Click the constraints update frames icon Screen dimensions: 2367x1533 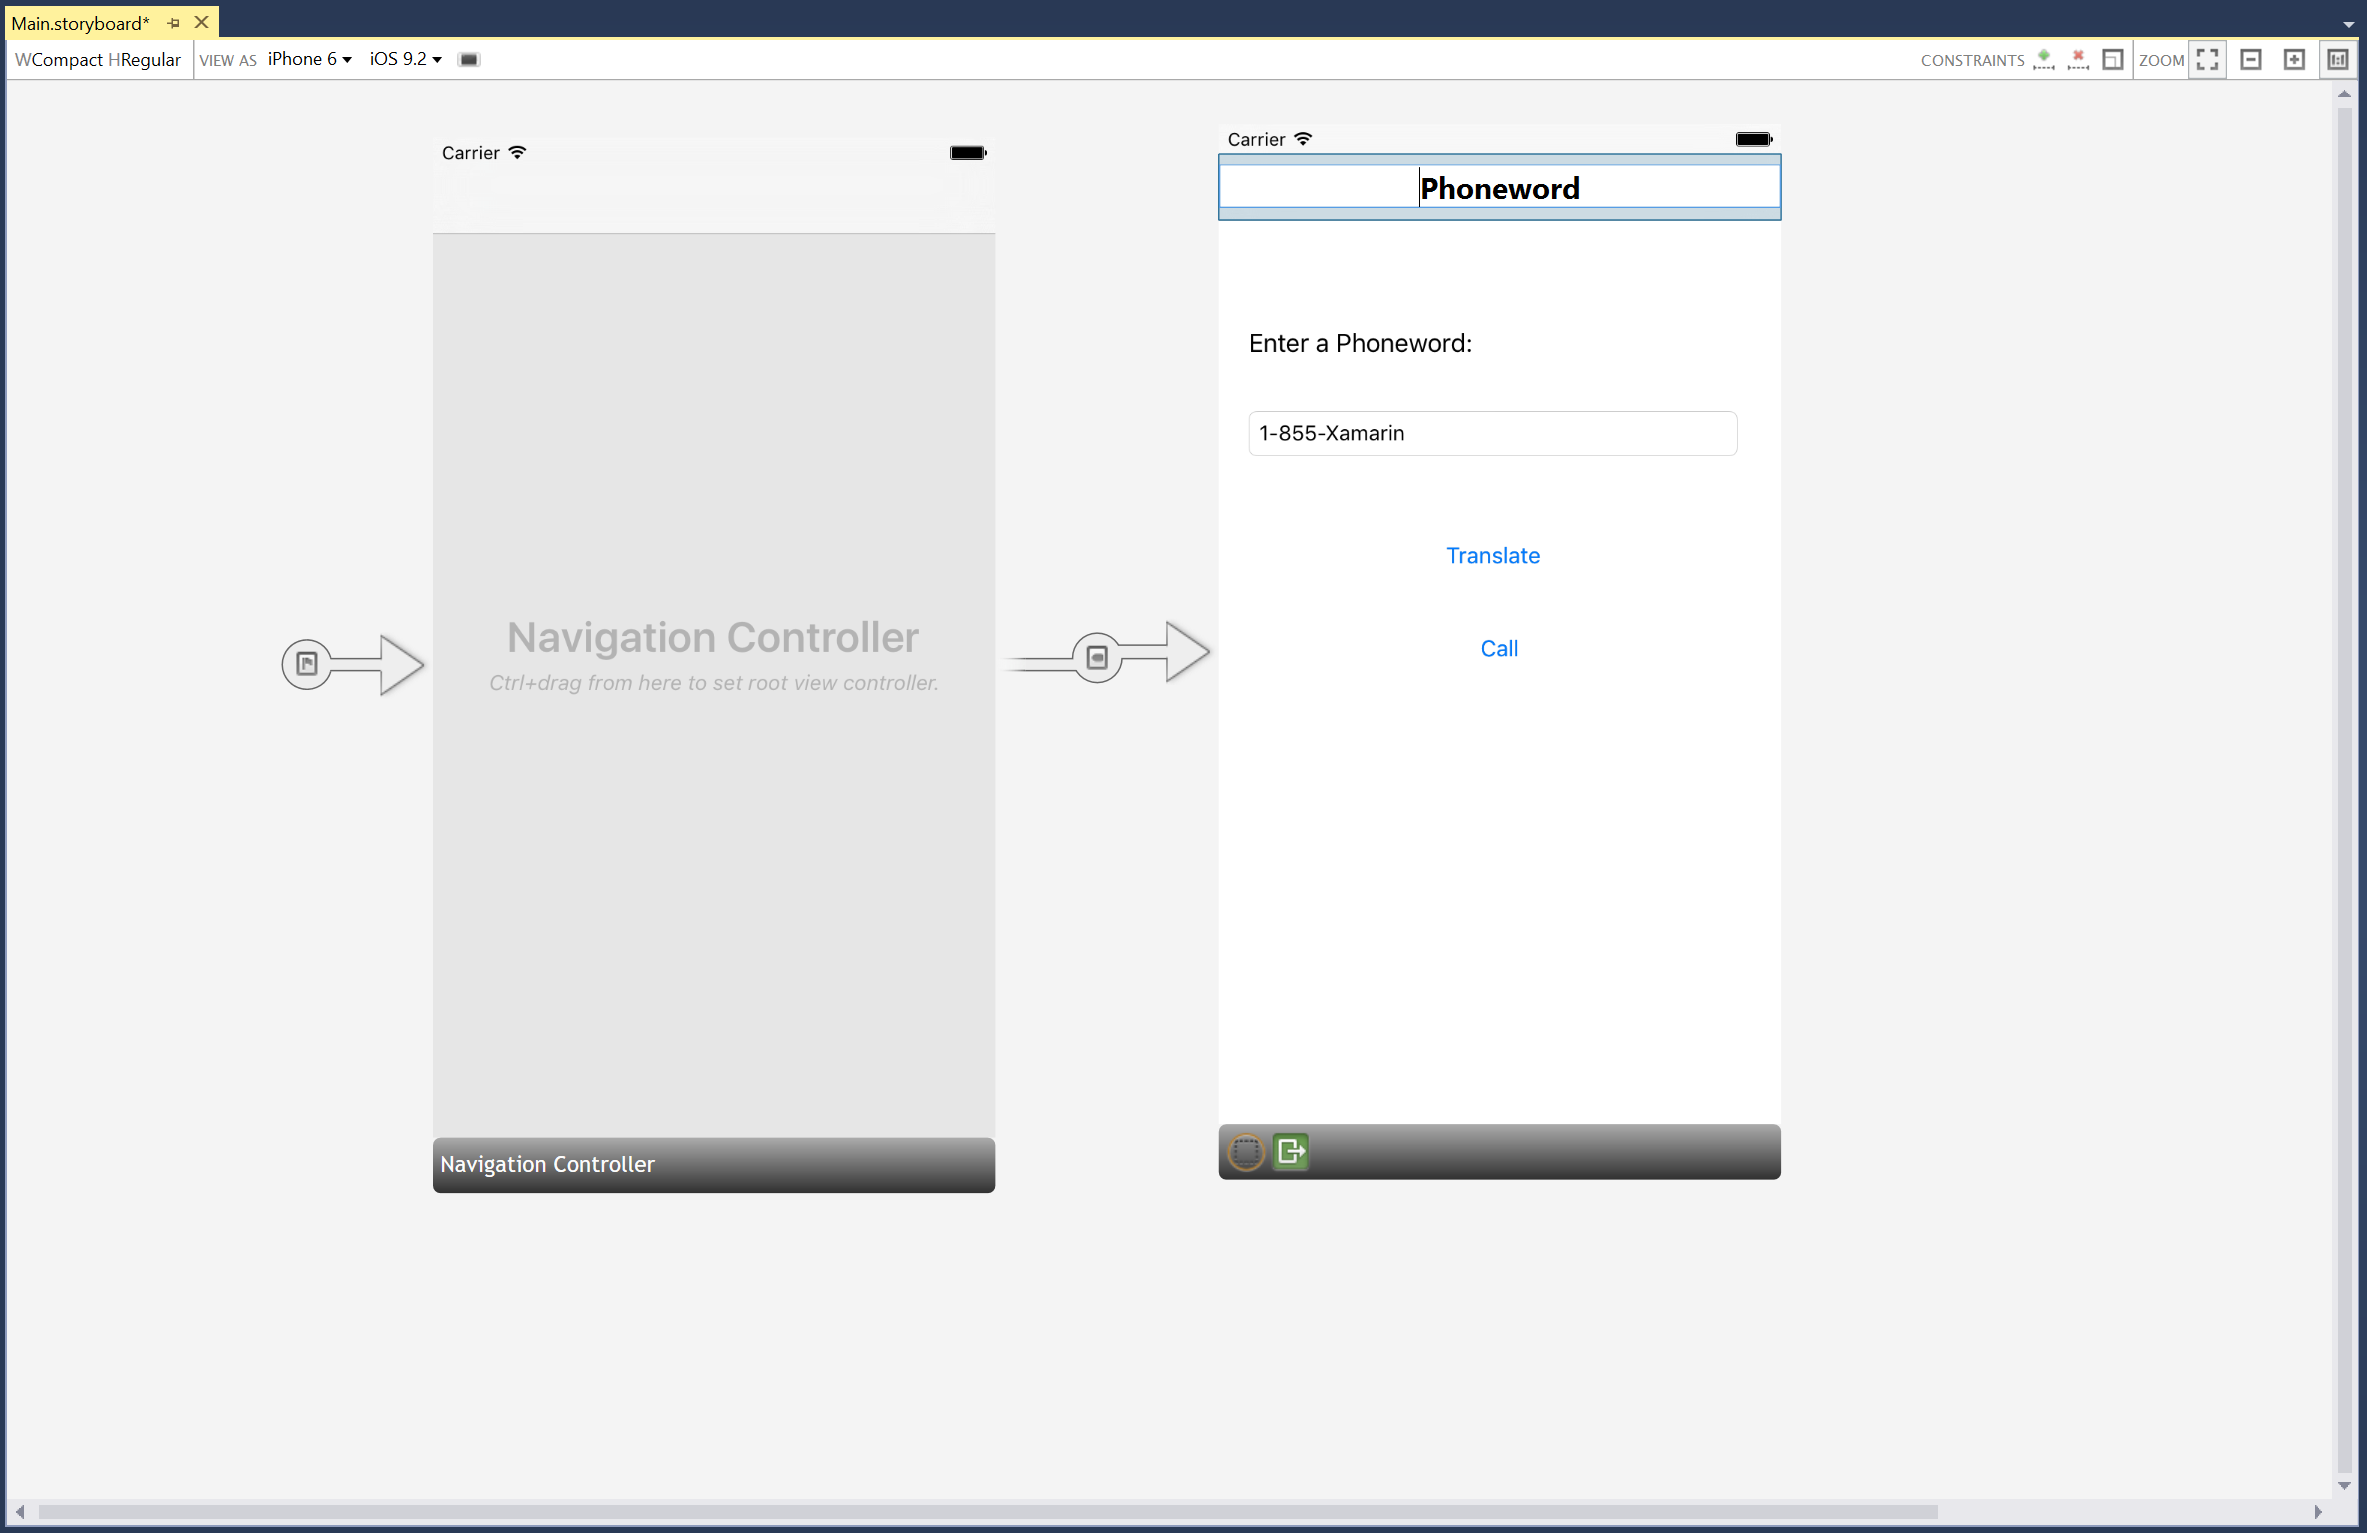2112,57
